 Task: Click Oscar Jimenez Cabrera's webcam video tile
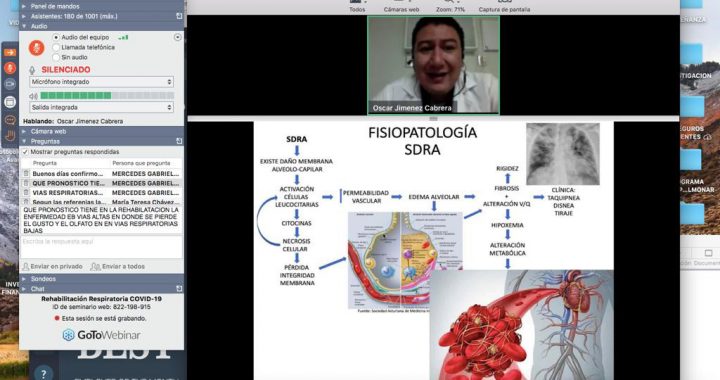433,65
